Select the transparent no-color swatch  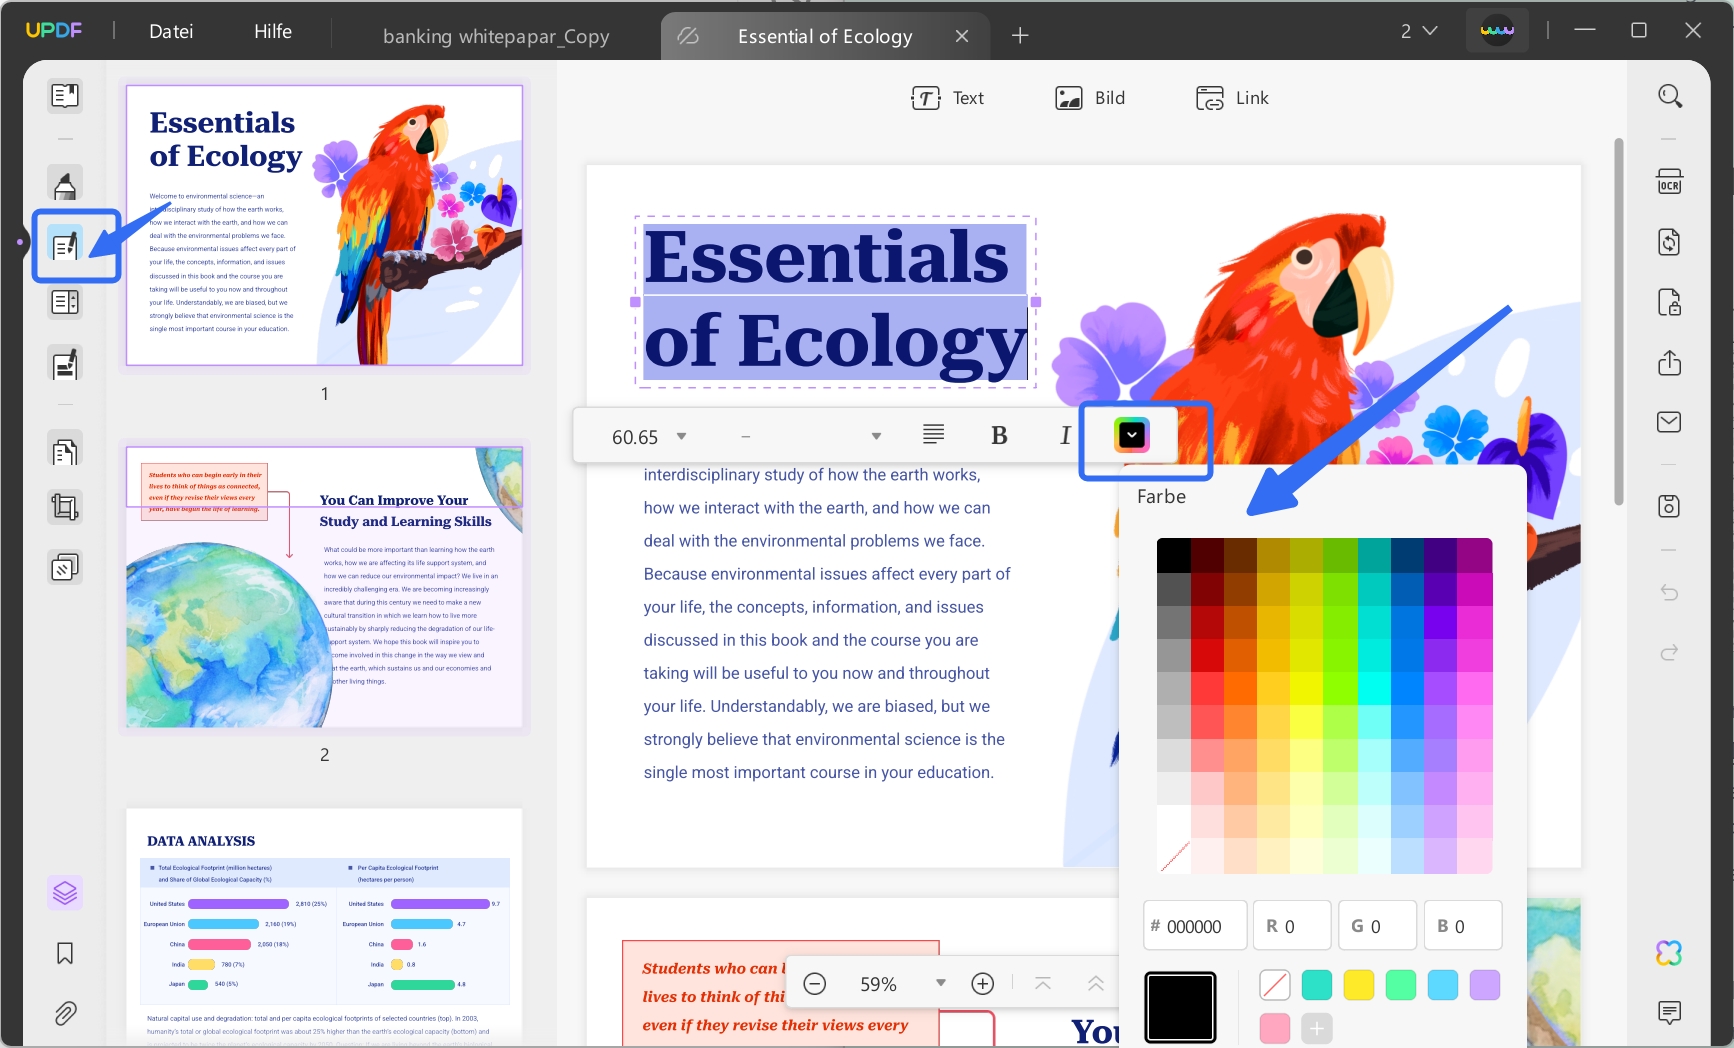(x=1274, y=985)
